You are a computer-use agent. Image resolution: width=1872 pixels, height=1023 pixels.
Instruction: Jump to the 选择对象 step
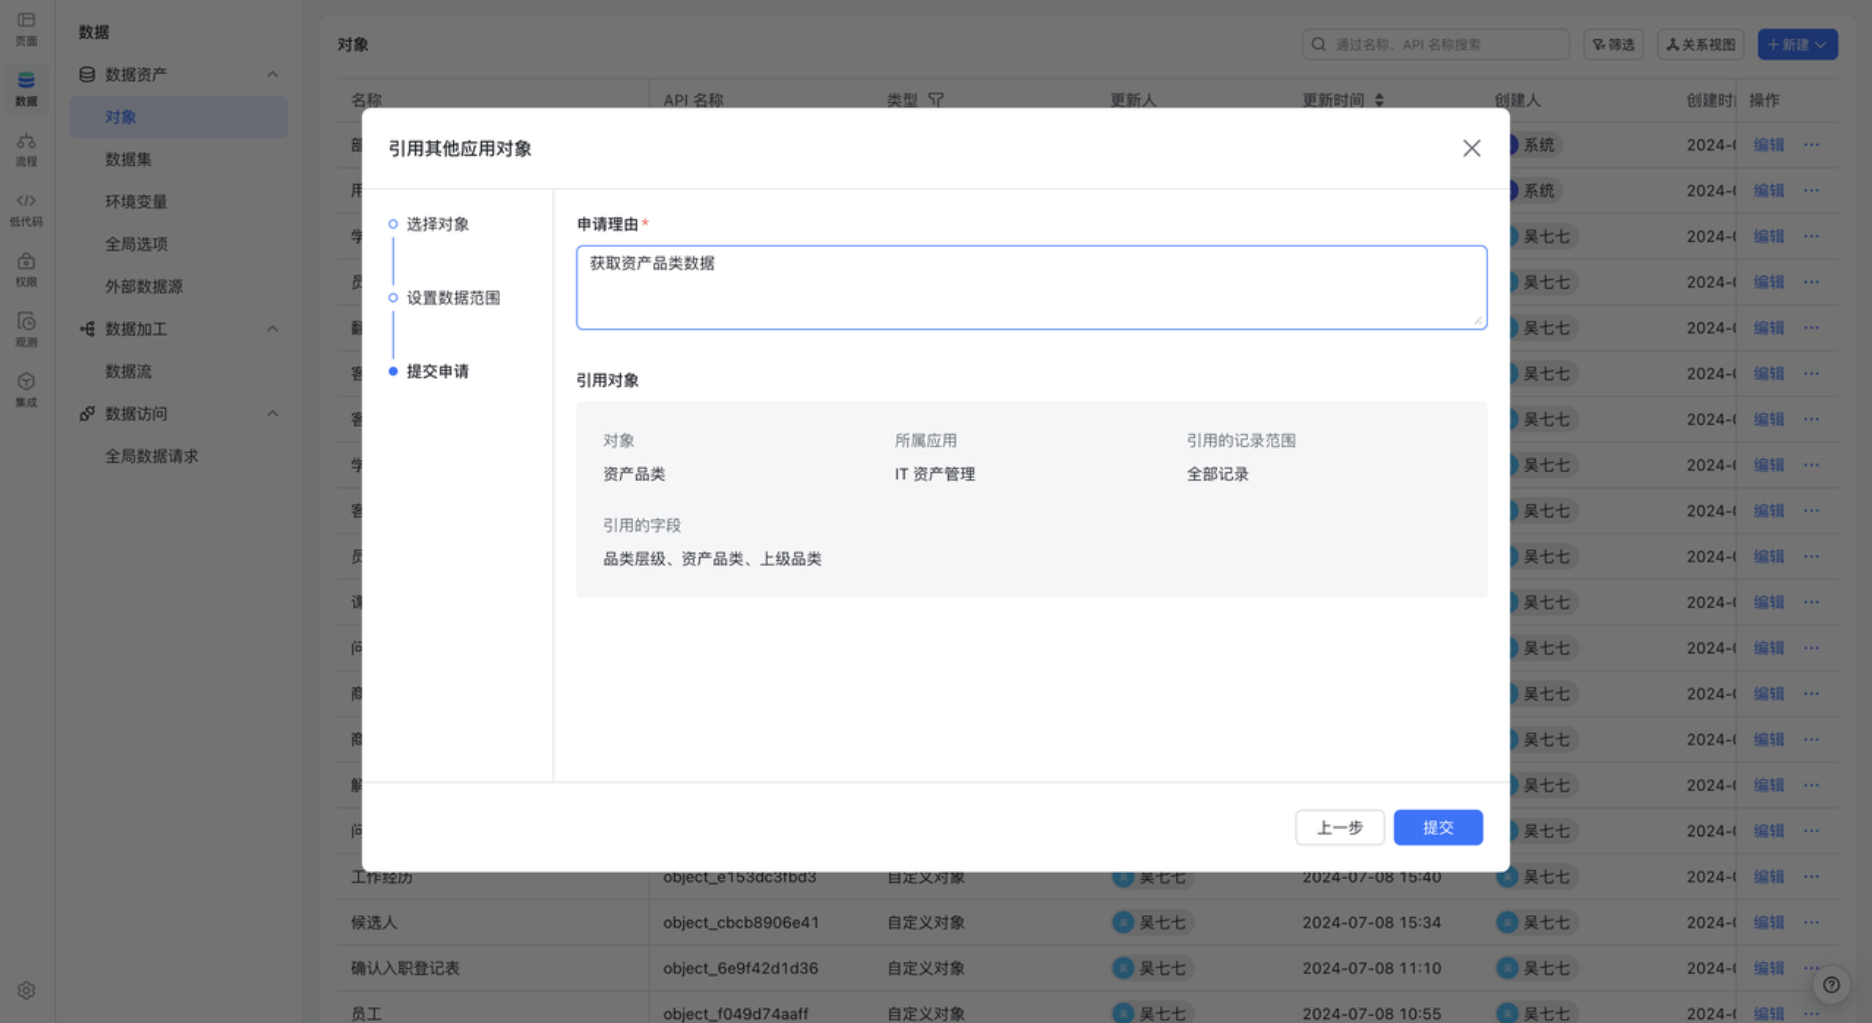[x=437, y=224]
